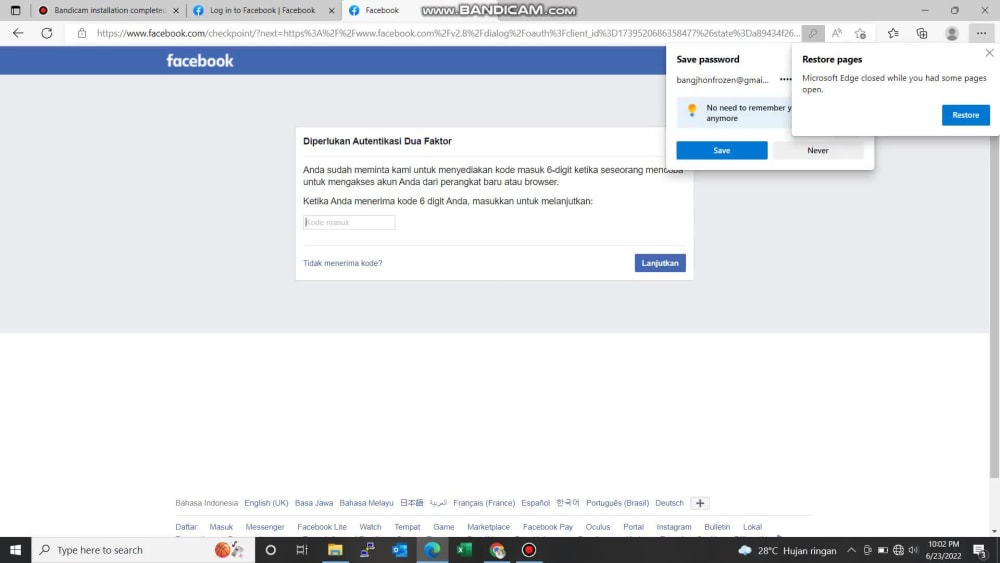Open the Collections icon

tap(922, 33)
